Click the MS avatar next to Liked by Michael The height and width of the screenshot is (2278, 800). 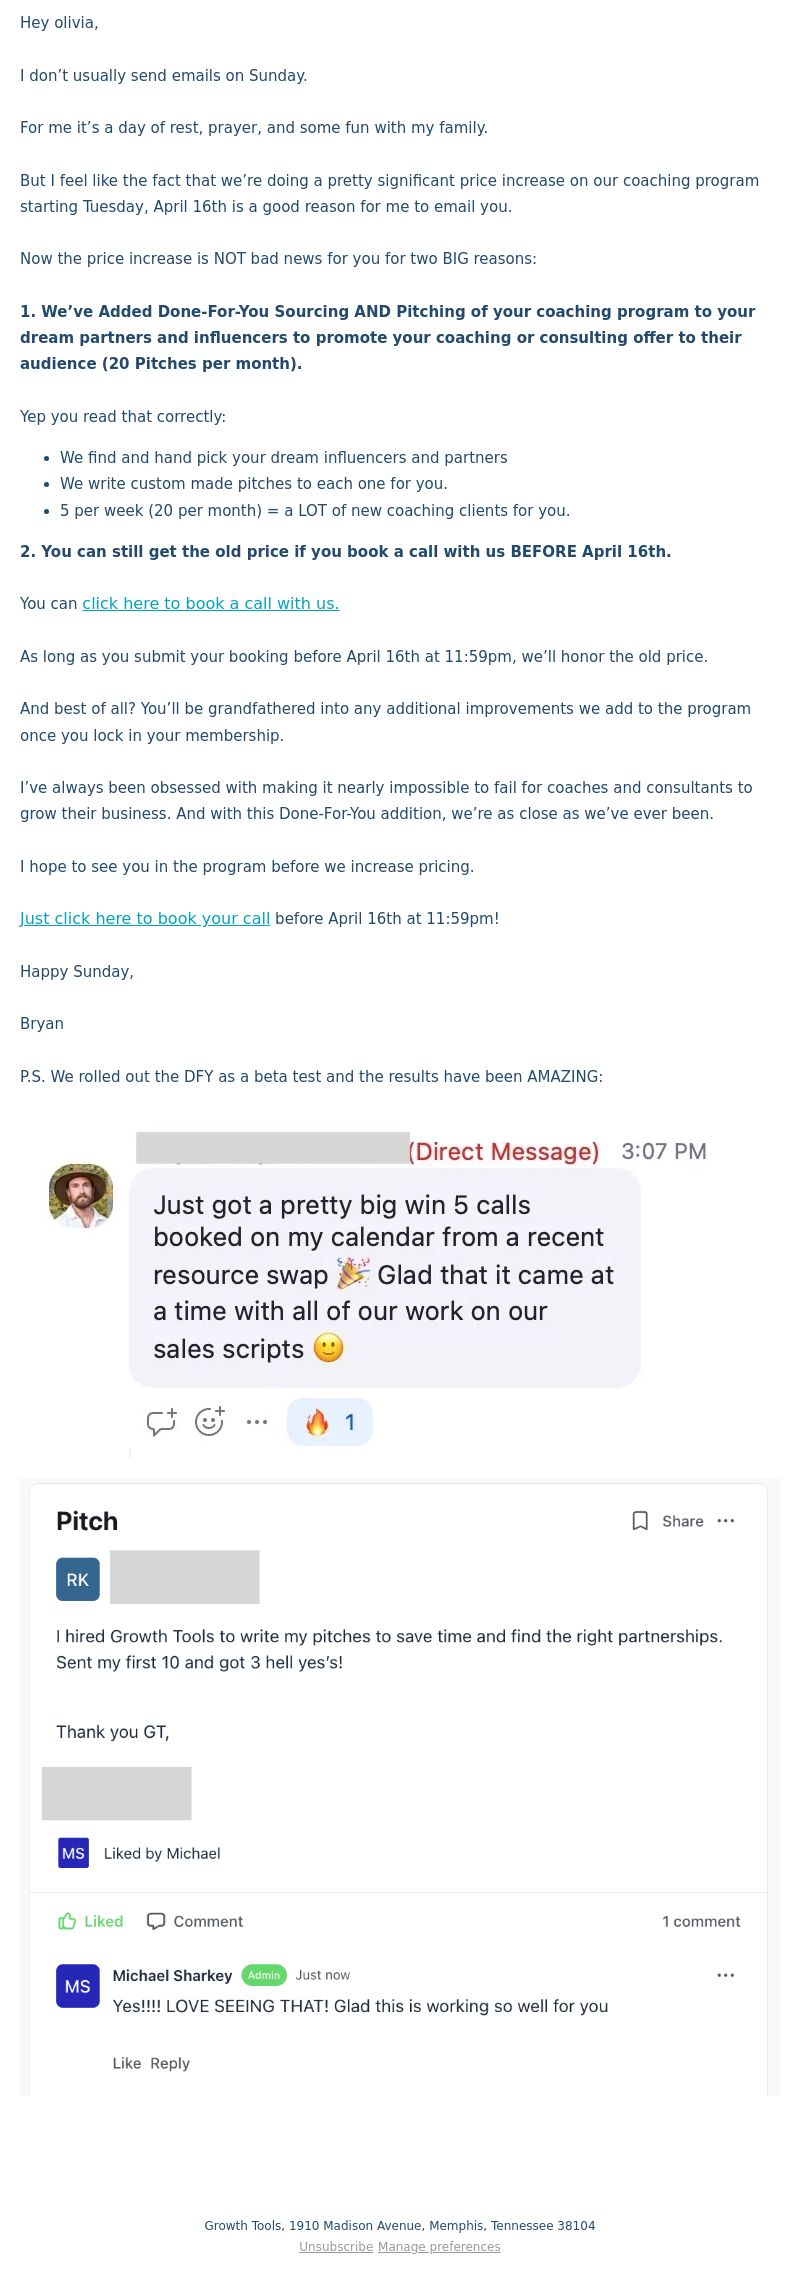(73, 1853)
